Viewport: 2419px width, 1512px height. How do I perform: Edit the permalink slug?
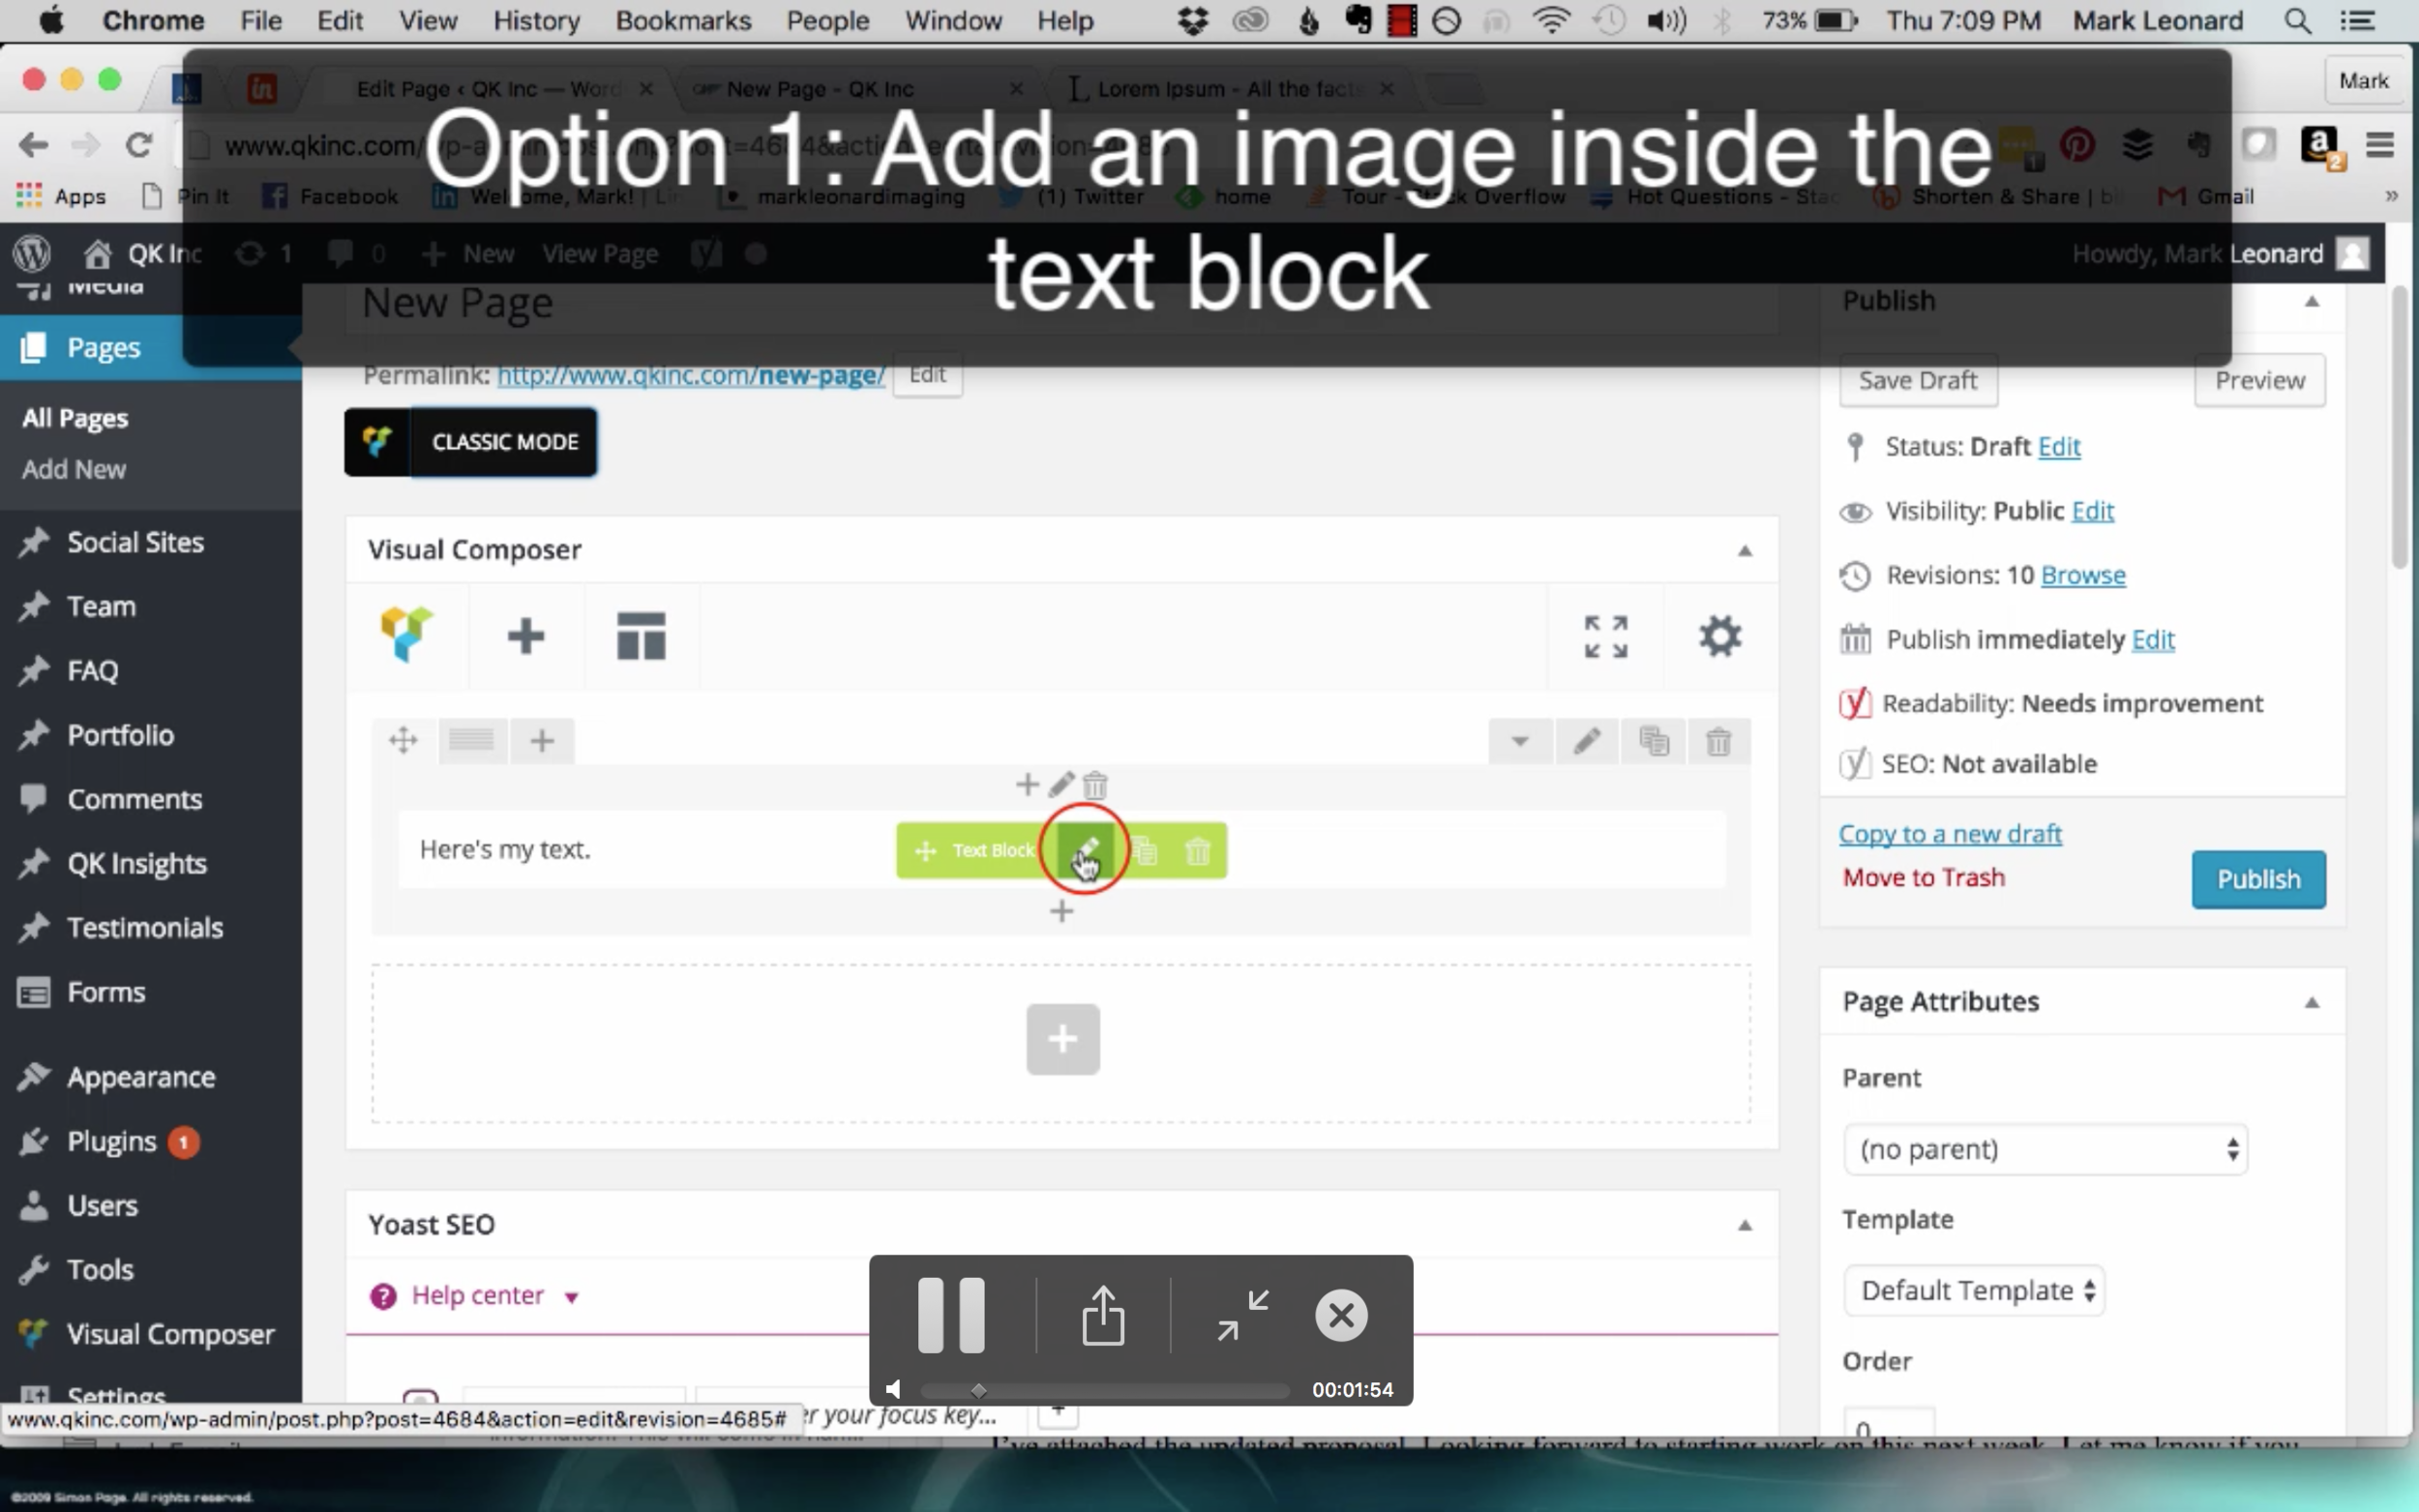927,374
